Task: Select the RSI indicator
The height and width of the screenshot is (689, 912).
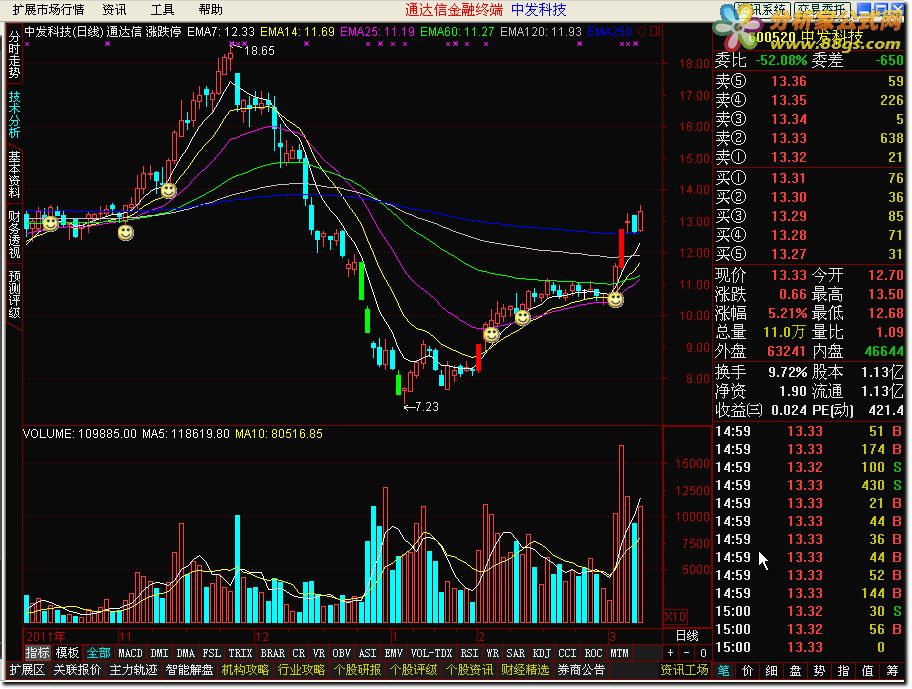Action: coord(469,653)
